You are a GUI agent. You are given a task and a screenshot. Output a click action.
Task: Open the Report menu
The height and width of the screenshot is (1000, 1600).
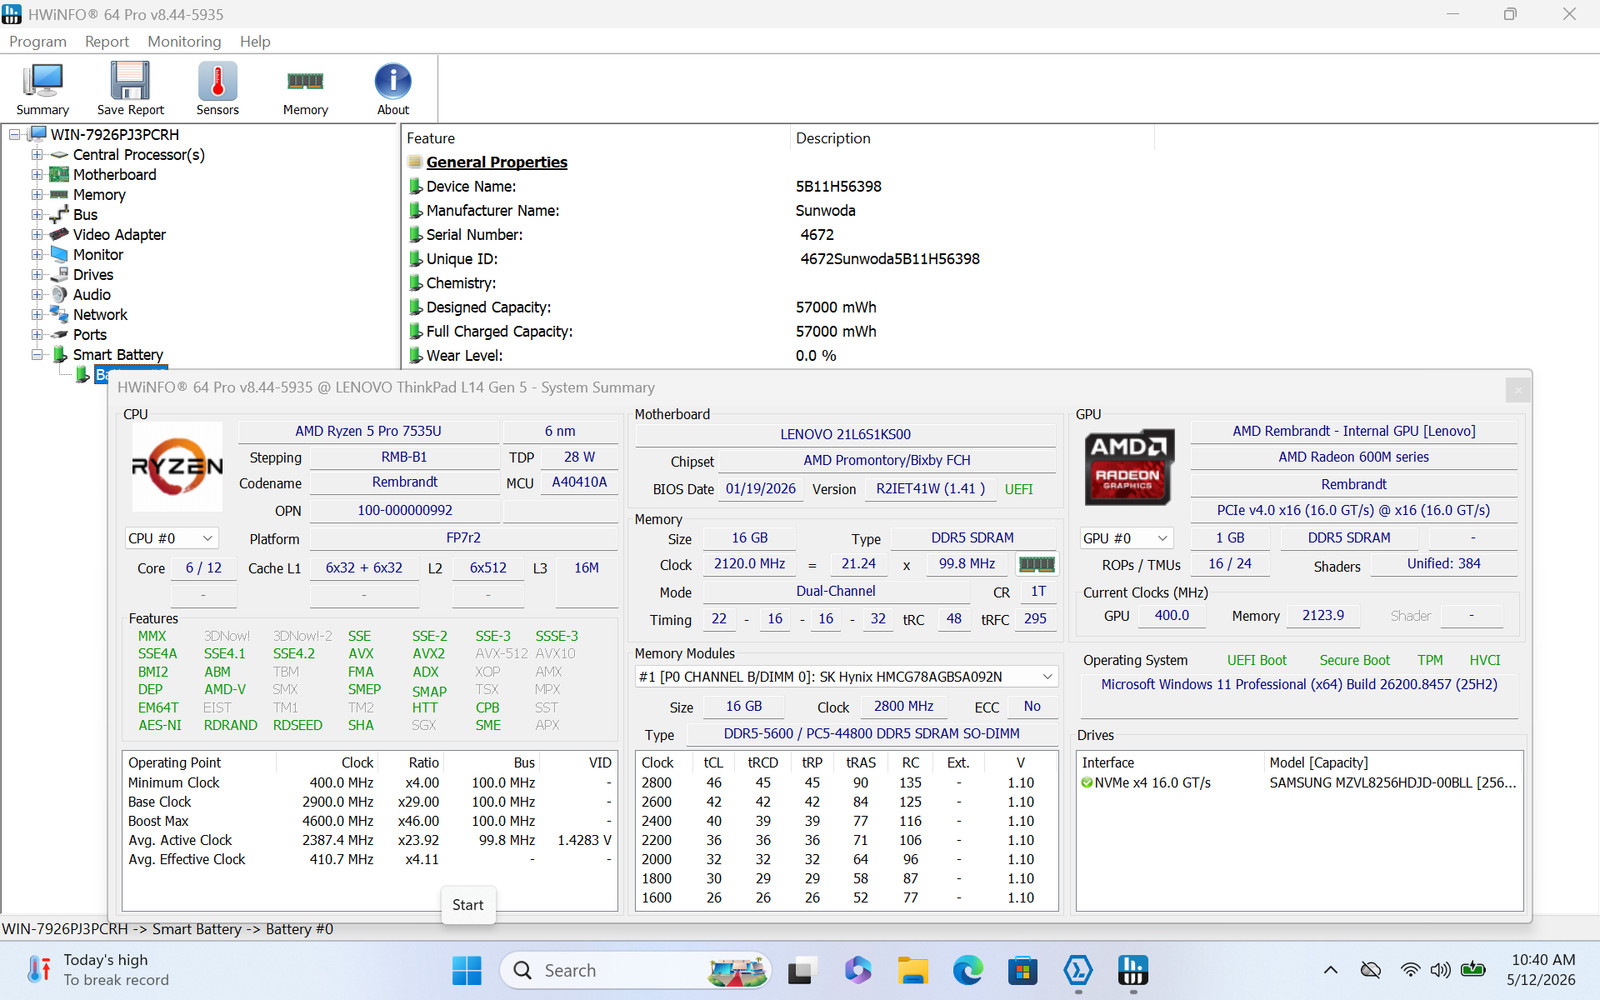(107, 41)
